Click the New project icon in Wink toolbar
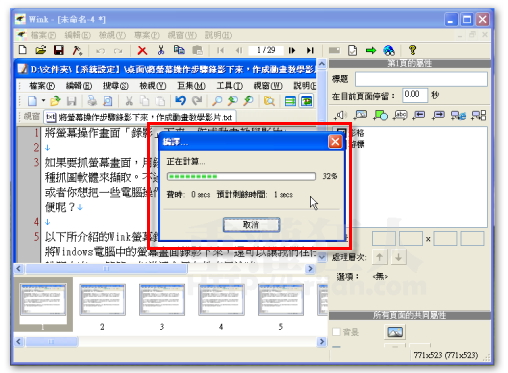The width and height of the screenshot is (508, 373). 23,50
